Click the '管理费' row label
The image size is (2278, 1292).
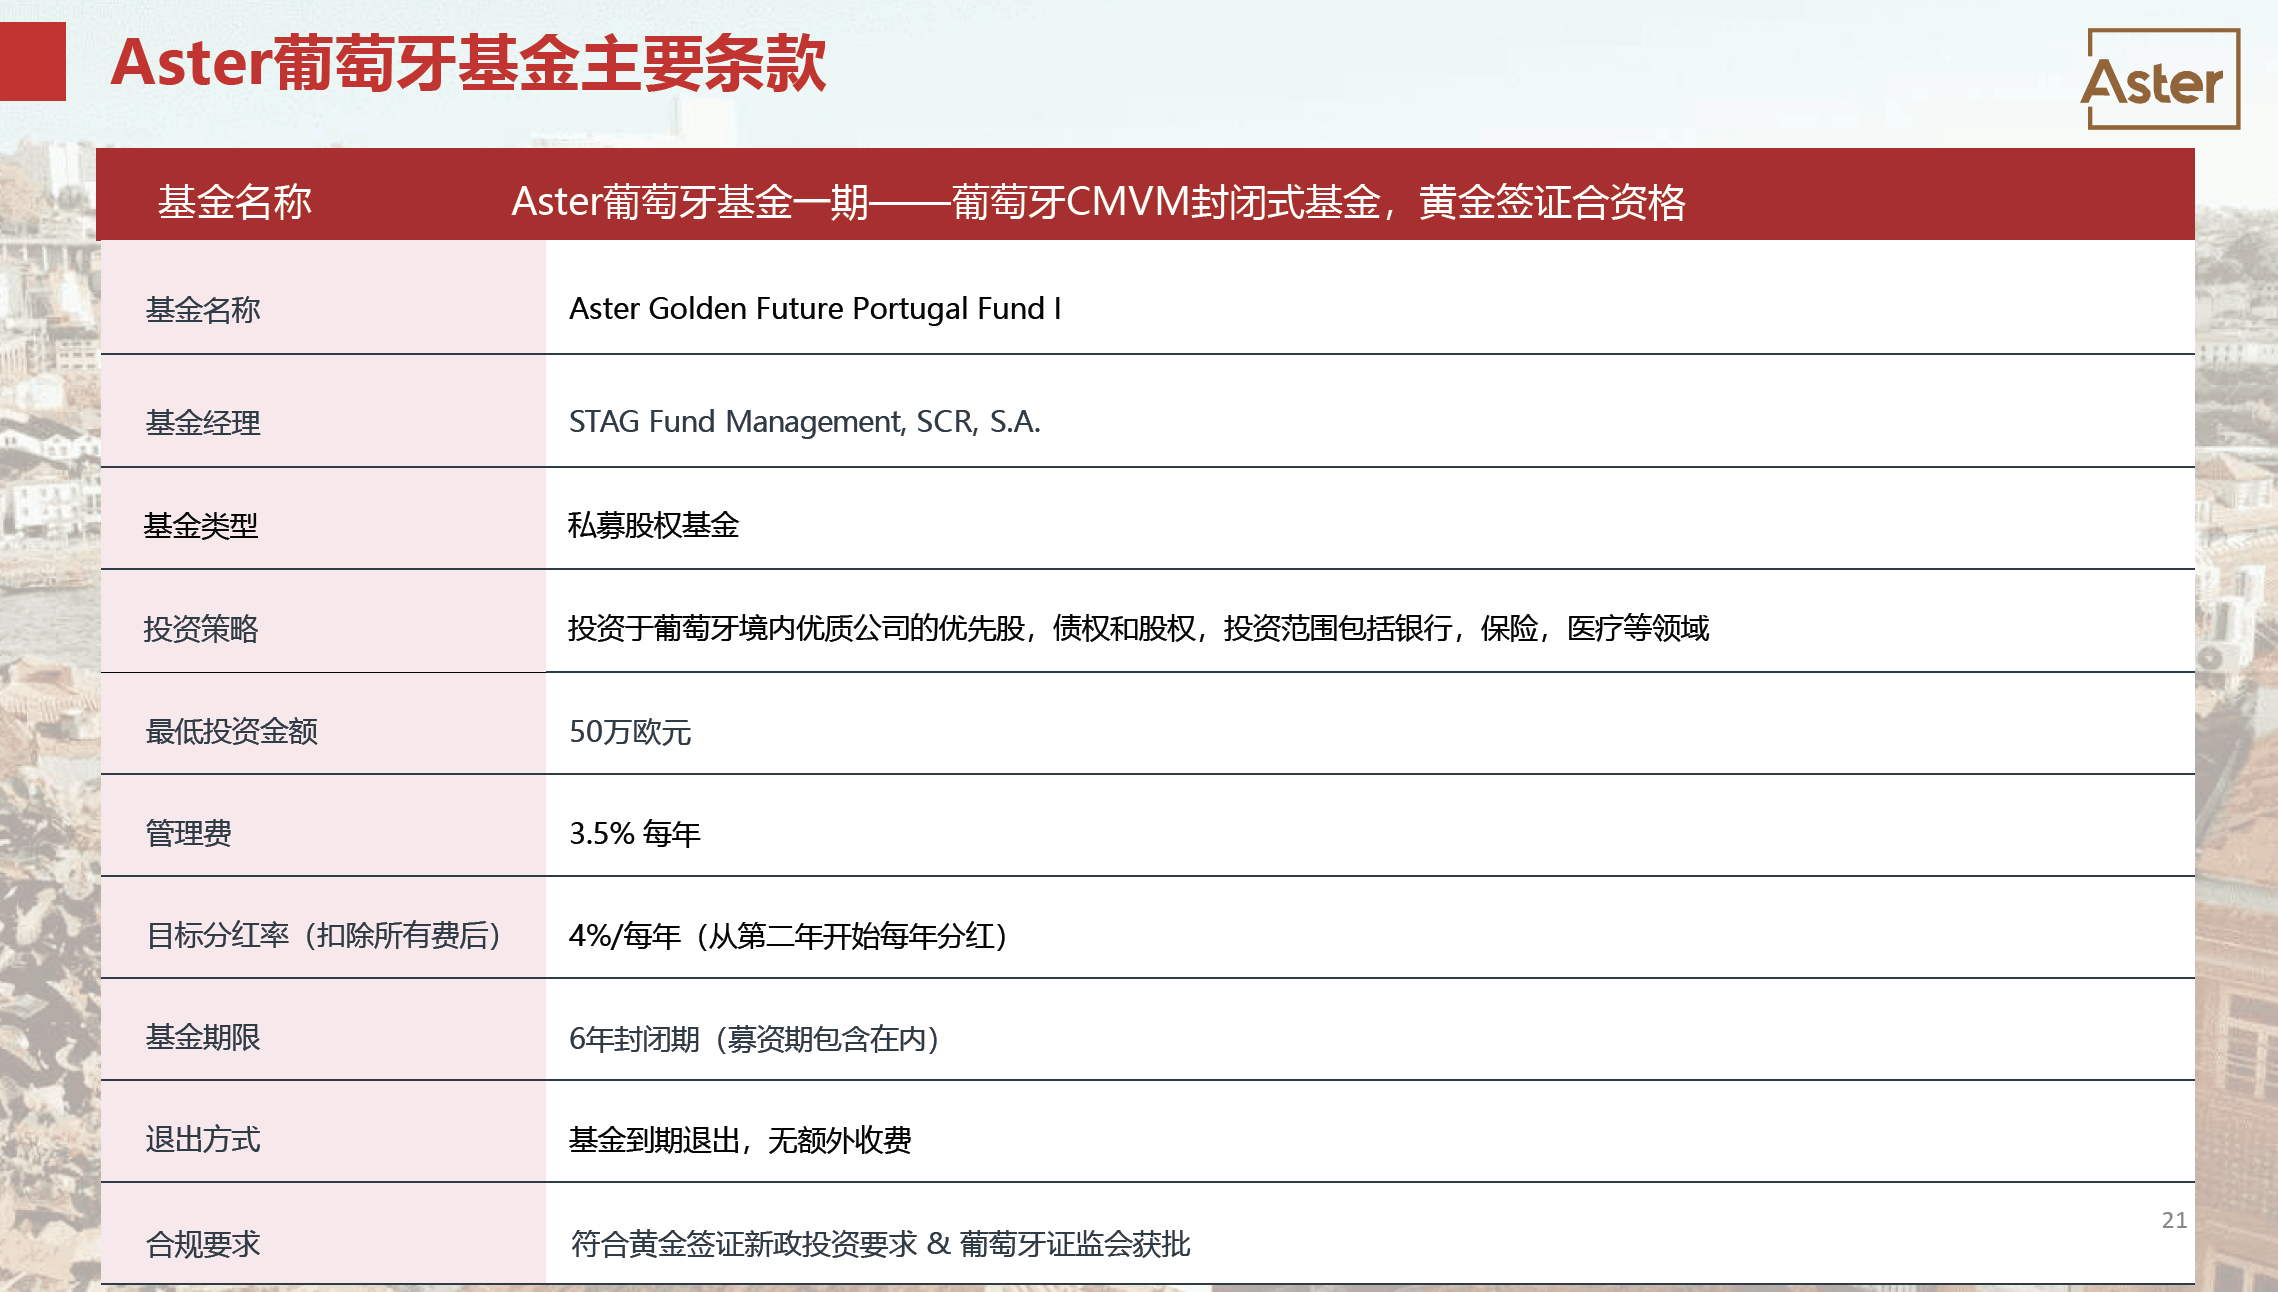[x=188, y=834]
